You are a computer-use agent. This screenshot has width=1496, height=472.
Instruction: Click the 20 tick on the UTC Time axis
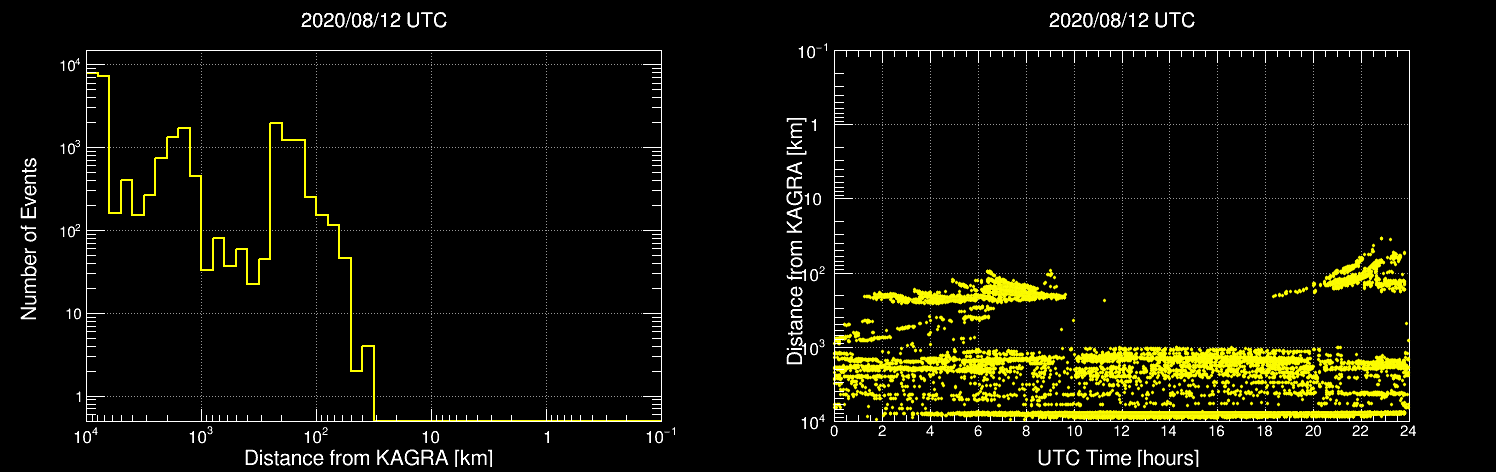click(1313, 432)
